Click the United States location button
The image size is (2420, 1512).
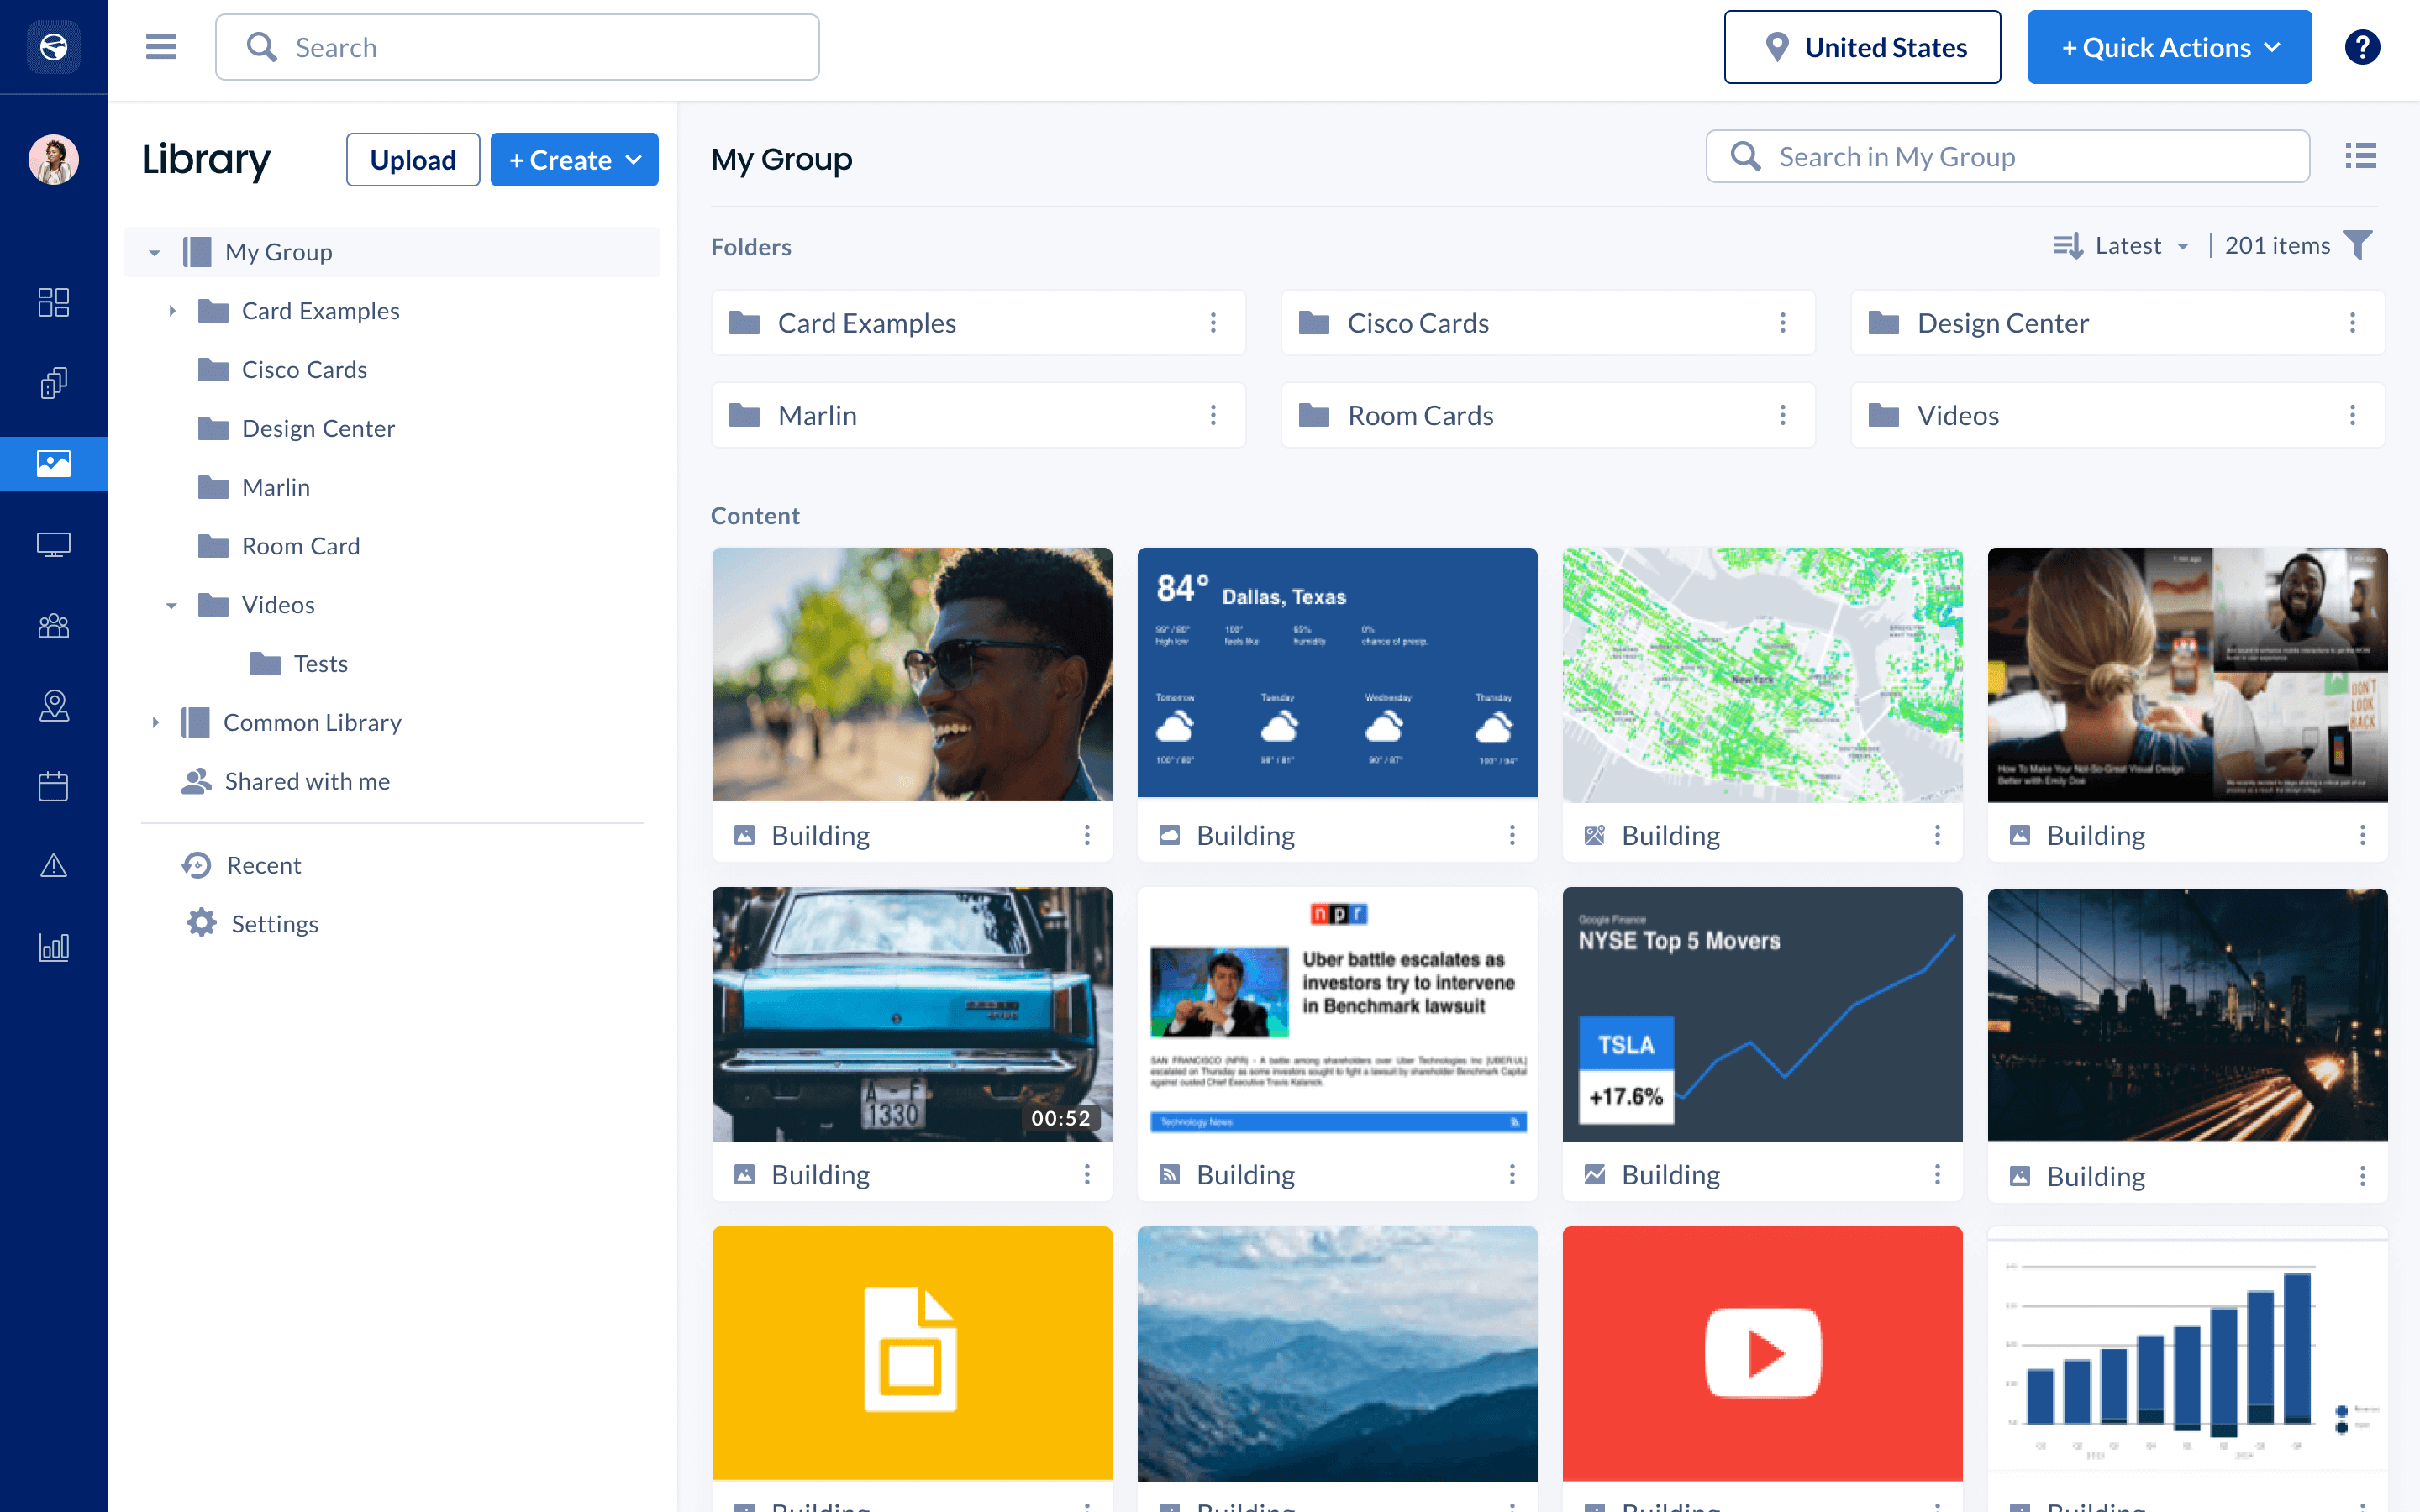1862,47
